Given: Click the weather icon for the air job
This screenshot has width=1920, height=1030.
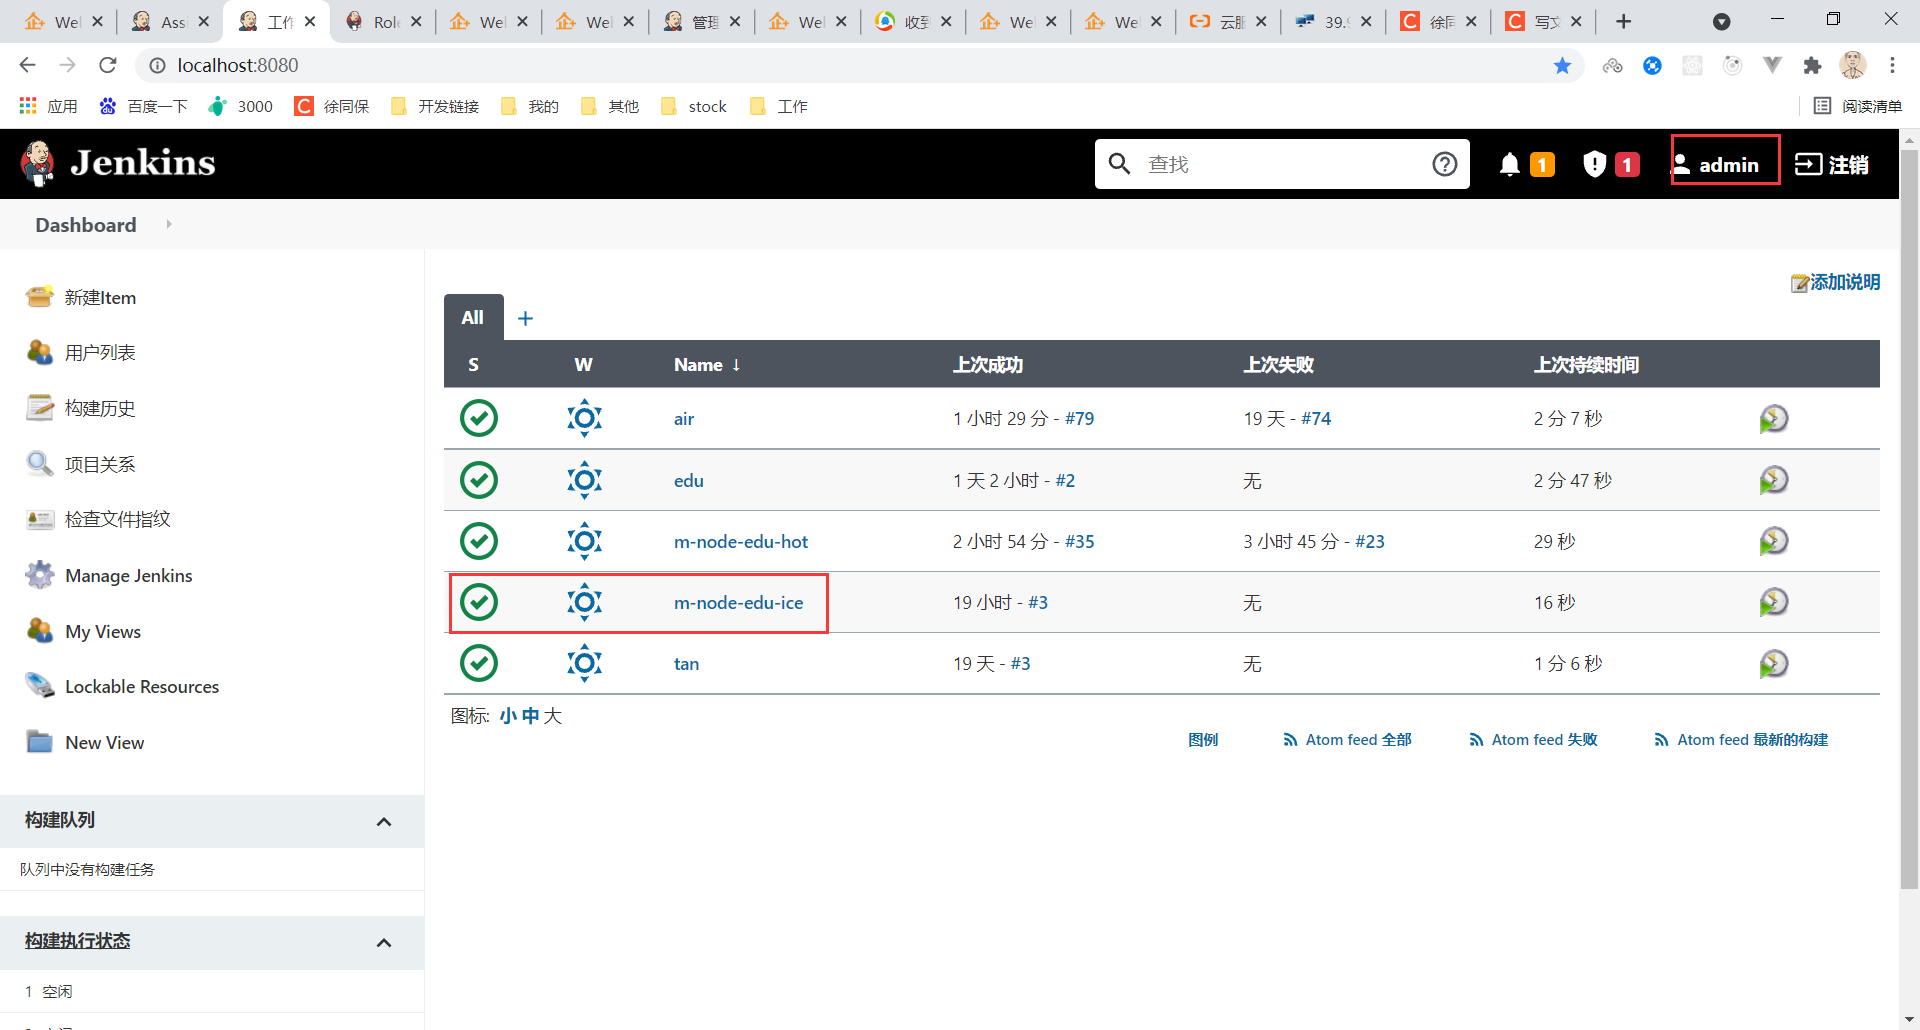Looking at the screenshot, I should coord(584,418).
